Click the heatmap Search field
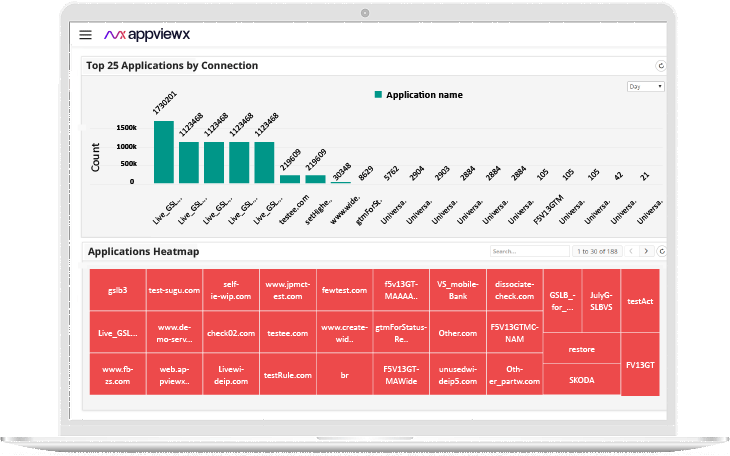This screenshot has width=730, height=456. coord(528,251)
